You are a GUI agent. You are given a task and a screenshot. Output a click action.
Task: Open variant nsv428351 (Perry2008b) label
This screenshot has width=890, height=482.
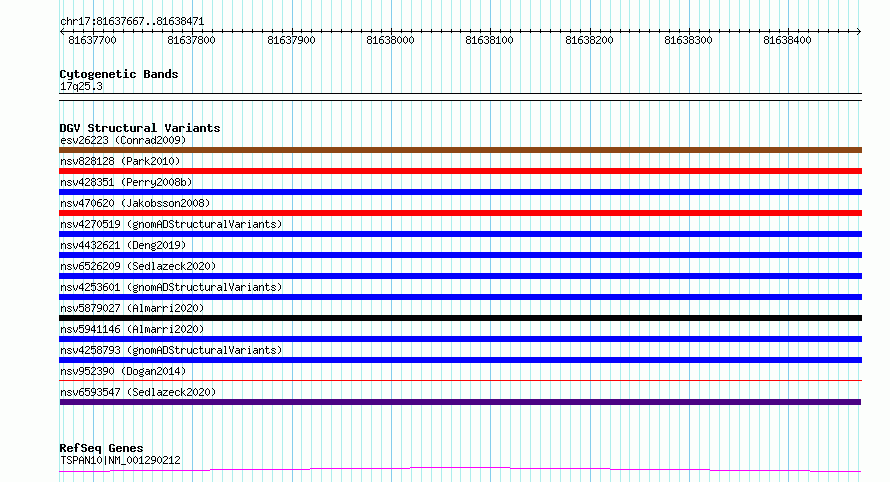[x=126, y=182]
